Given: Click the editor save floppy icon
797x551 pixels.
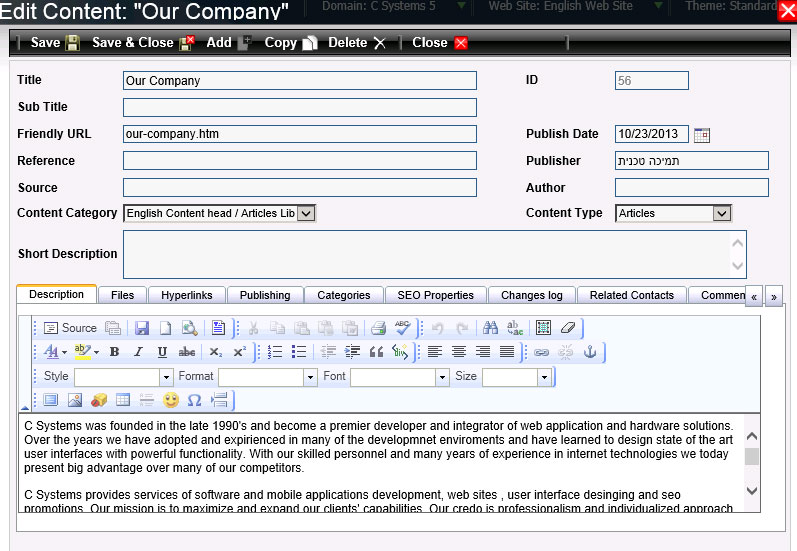Looking at the screenshot, I should (142, 328).
